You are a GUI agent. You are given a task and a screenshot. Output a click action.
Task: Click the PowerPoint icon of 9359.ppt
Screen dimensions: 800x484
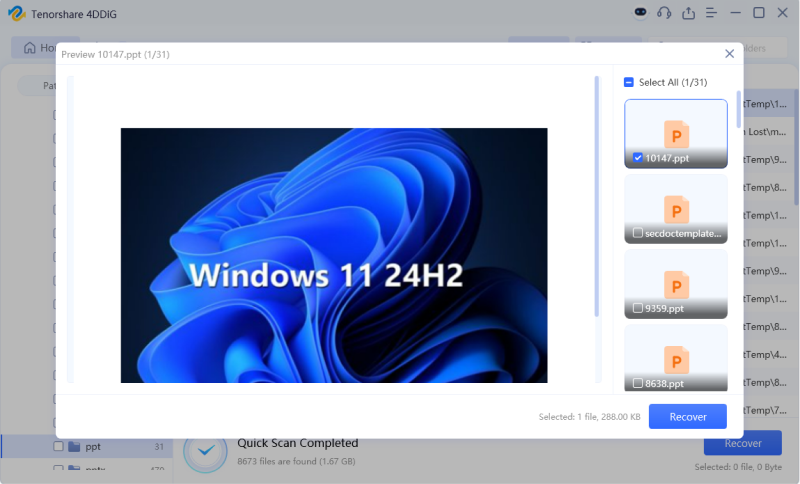point(676,284)
